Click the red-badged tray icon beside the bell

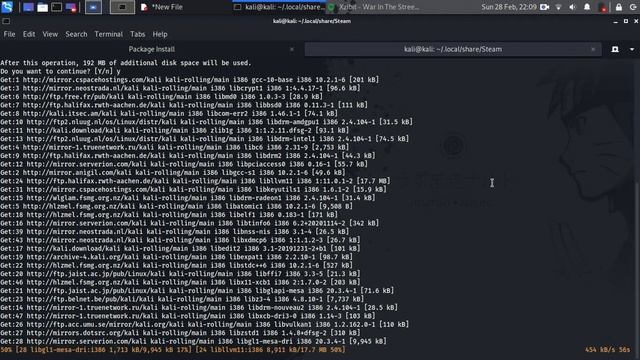click(x=602, y=7)
